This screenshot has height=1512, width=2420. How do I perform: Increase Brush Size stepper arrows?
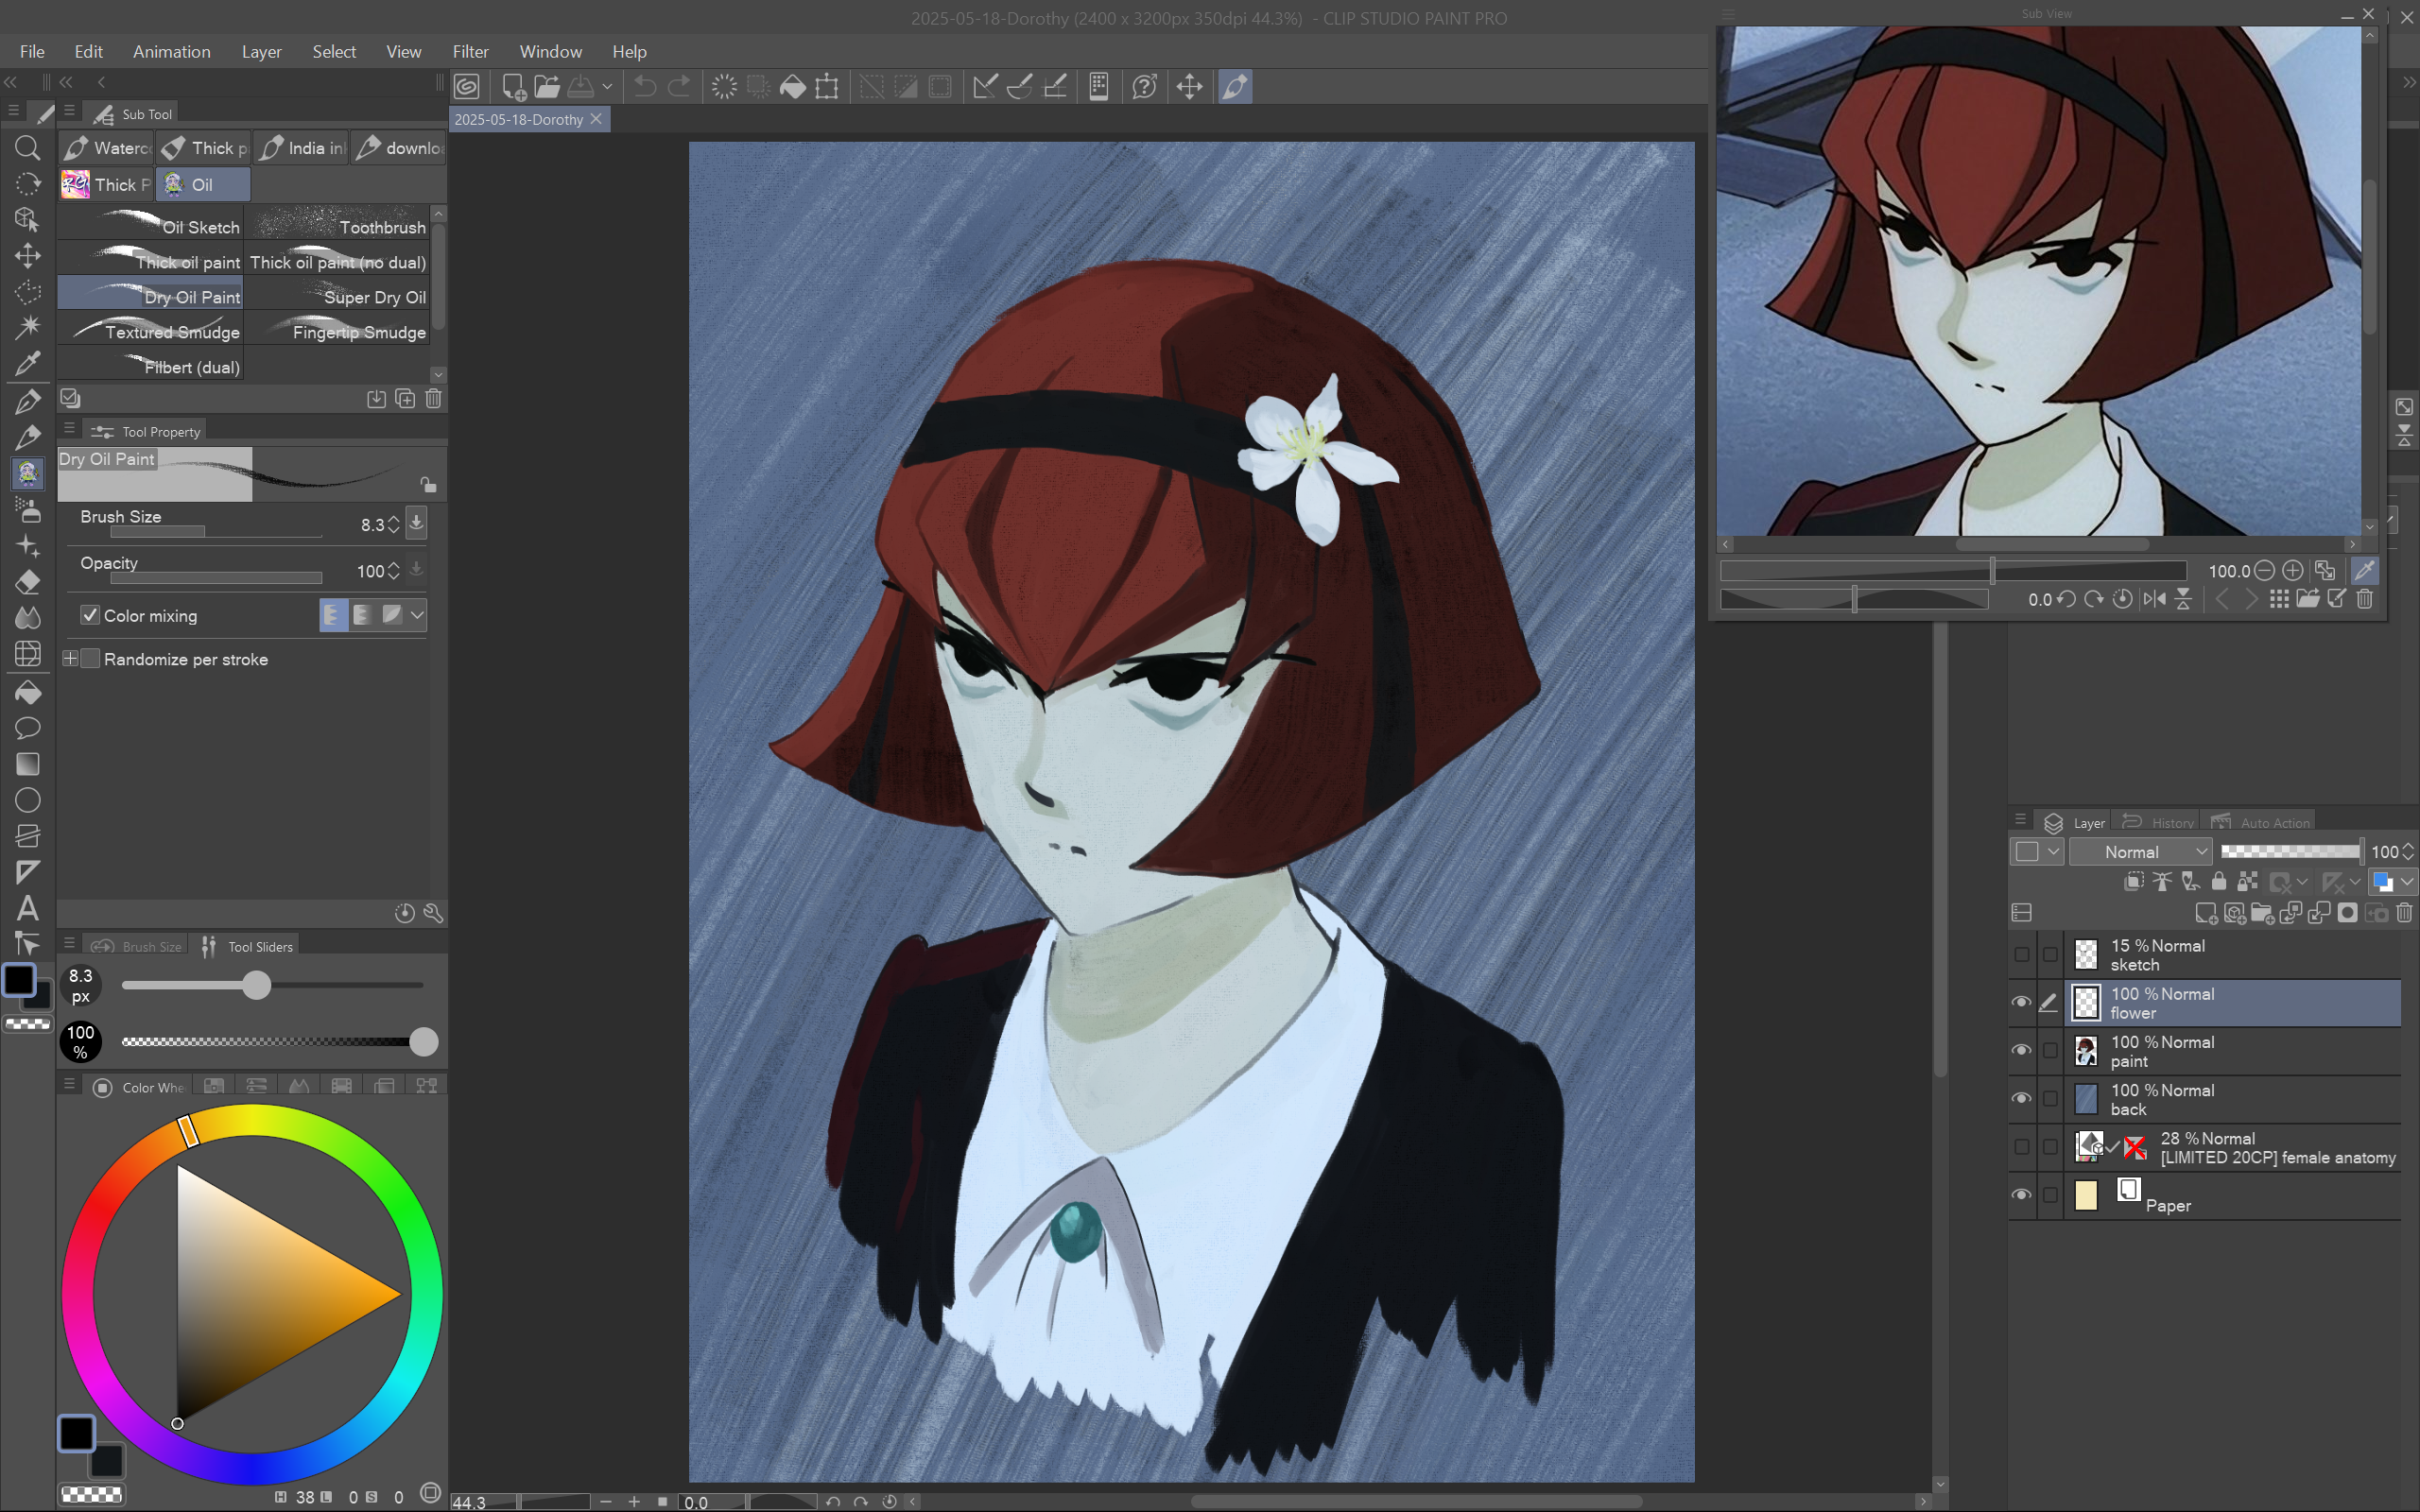[x=393, y=524]
